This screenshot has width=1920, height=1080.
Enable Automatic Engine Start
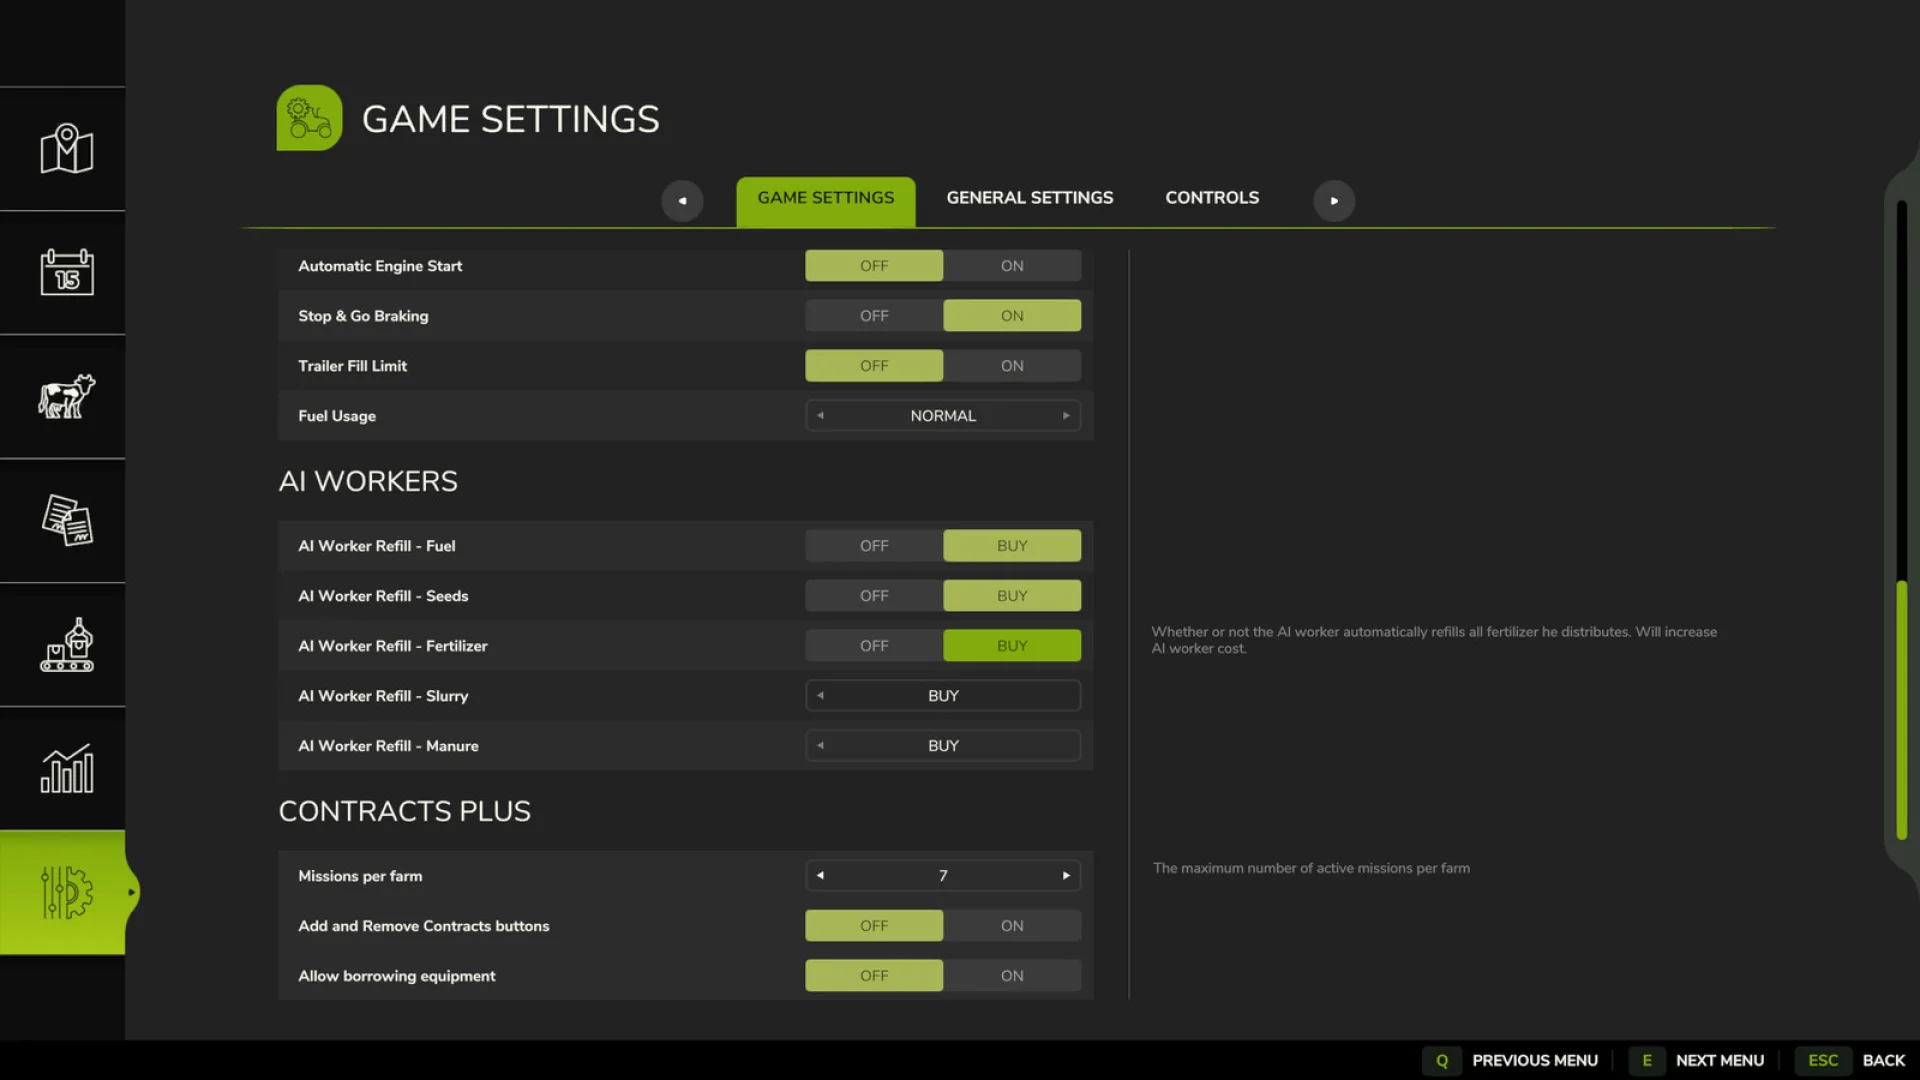click(x=1011, y=265)
